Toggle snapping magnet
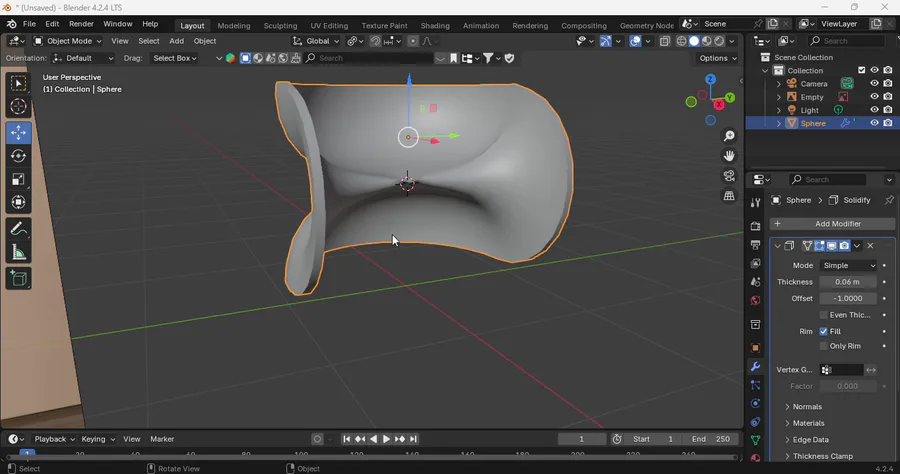Viewport: 900px width, 474px height. (375, 41)
